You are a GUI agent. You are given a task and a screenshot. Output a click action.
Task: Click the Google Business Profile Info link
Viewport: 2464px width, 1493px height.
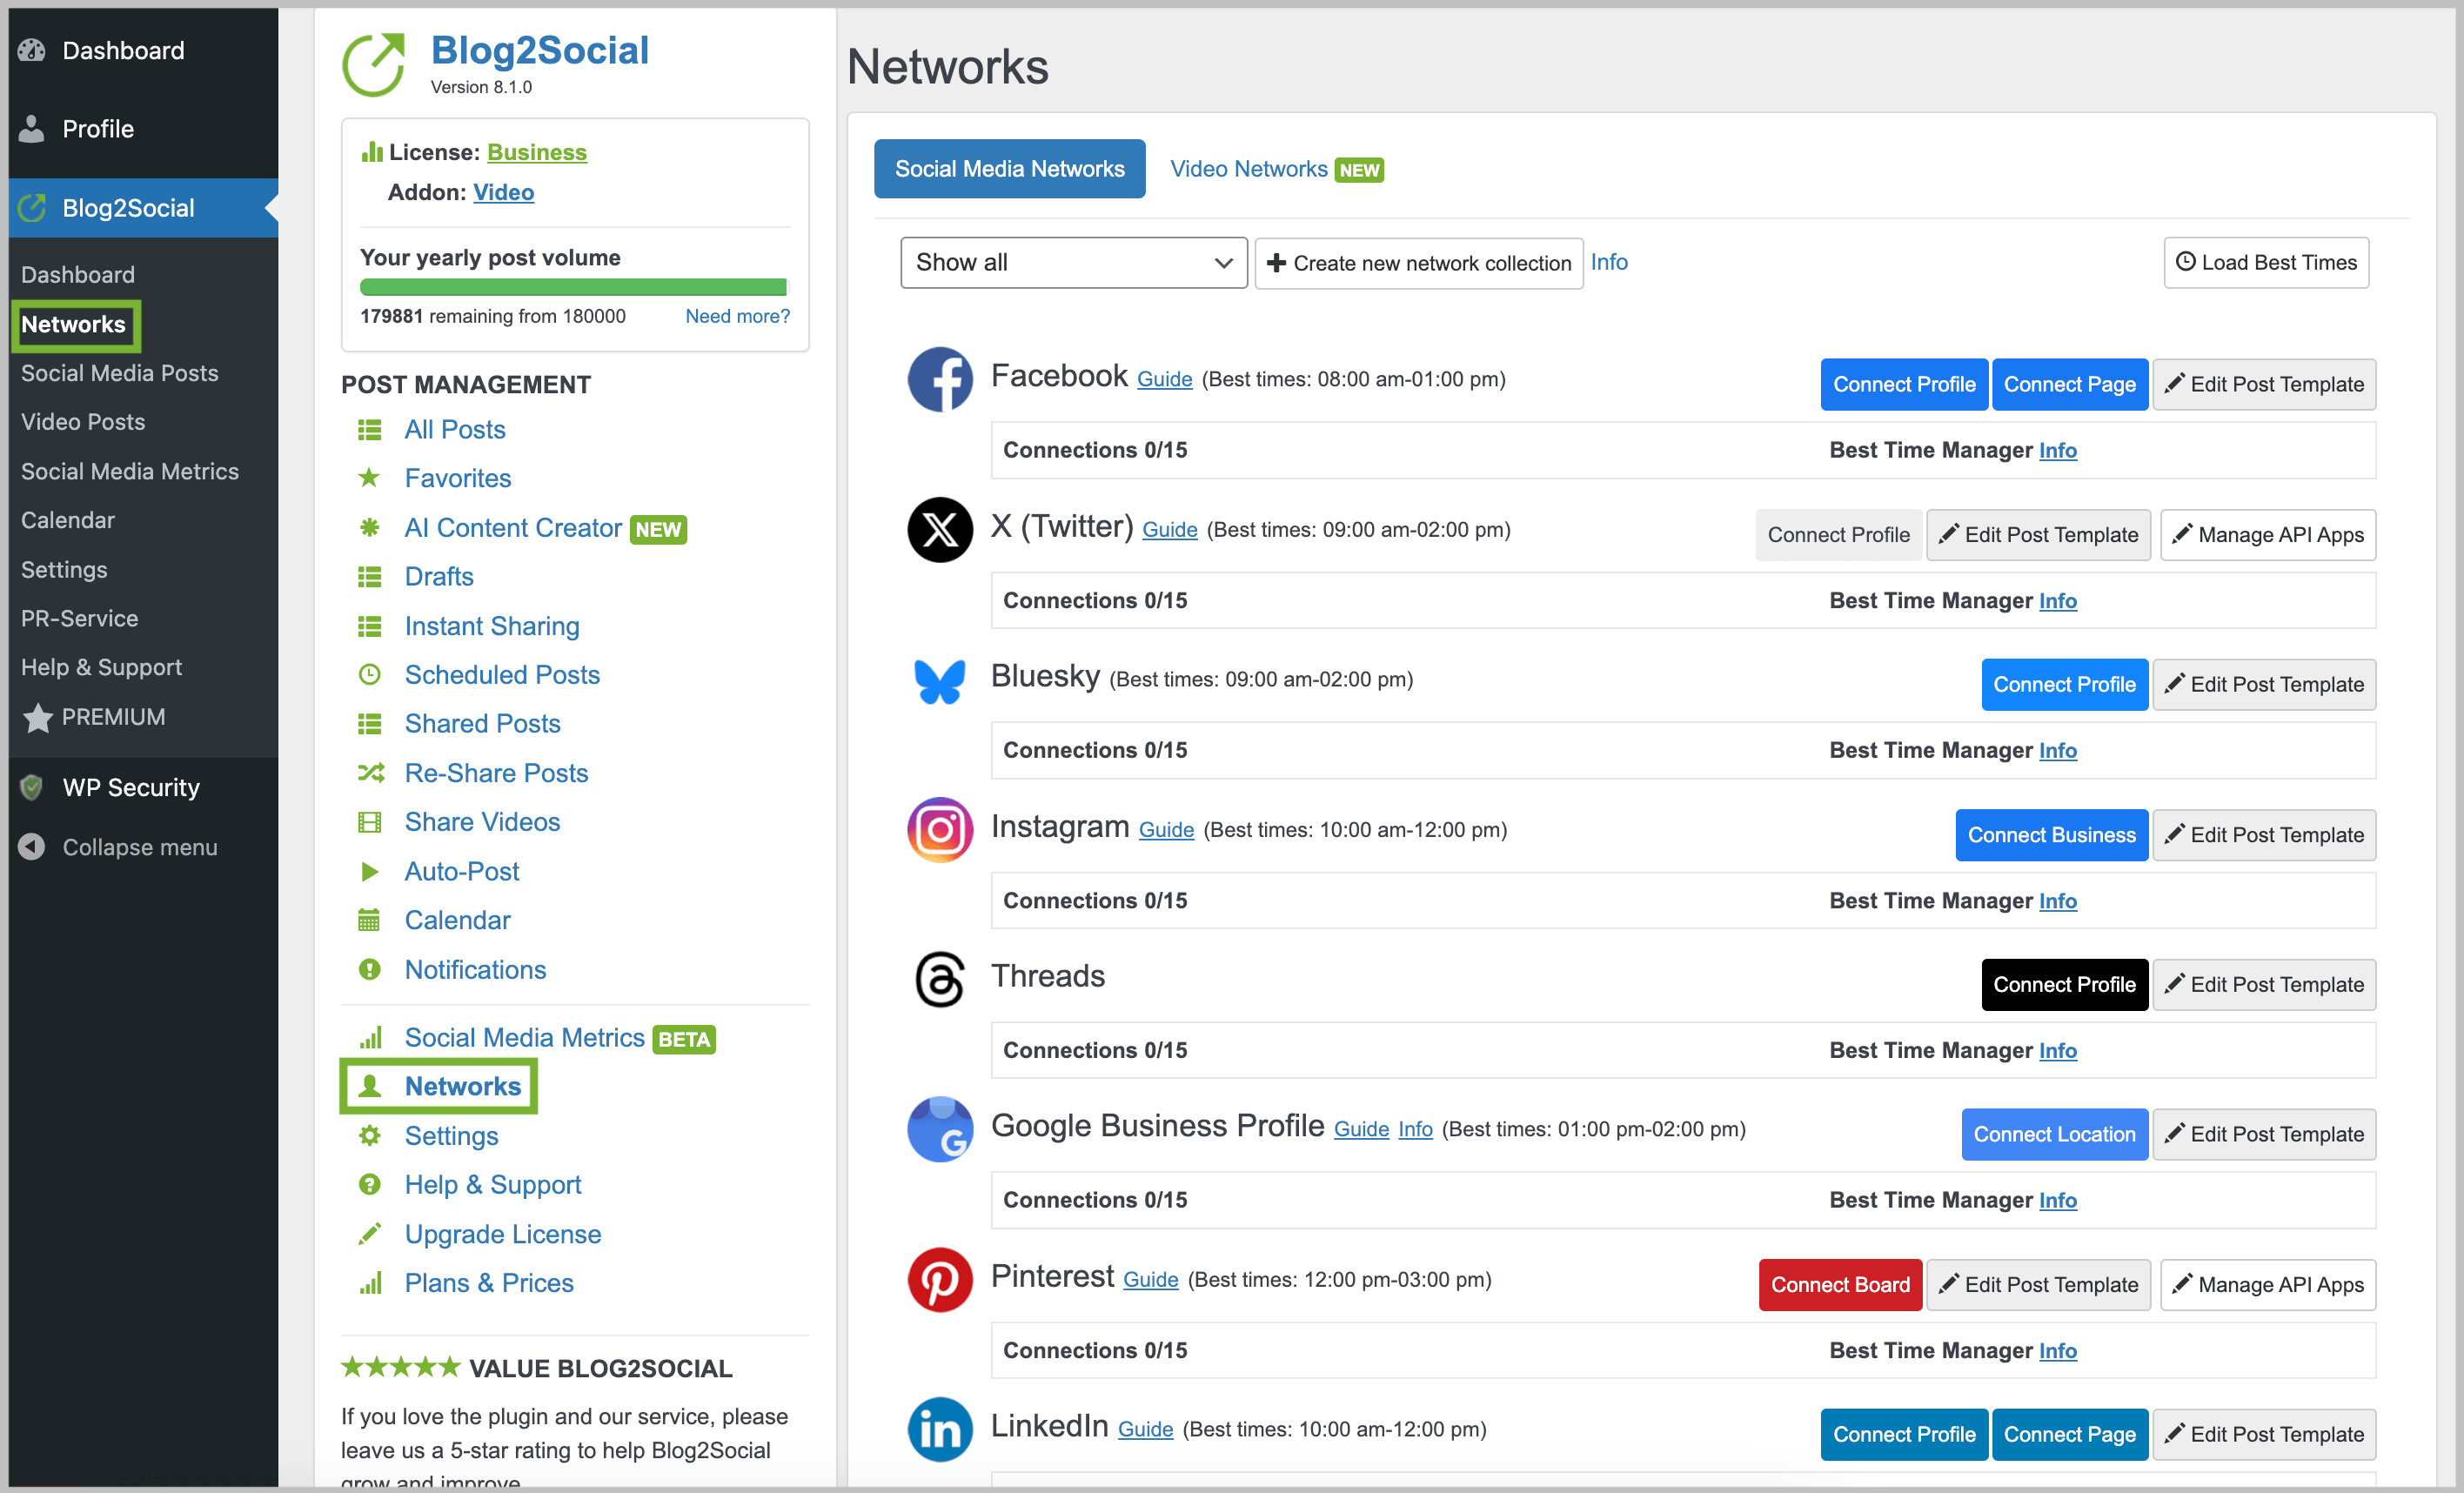click(x=1415, y=1130)
